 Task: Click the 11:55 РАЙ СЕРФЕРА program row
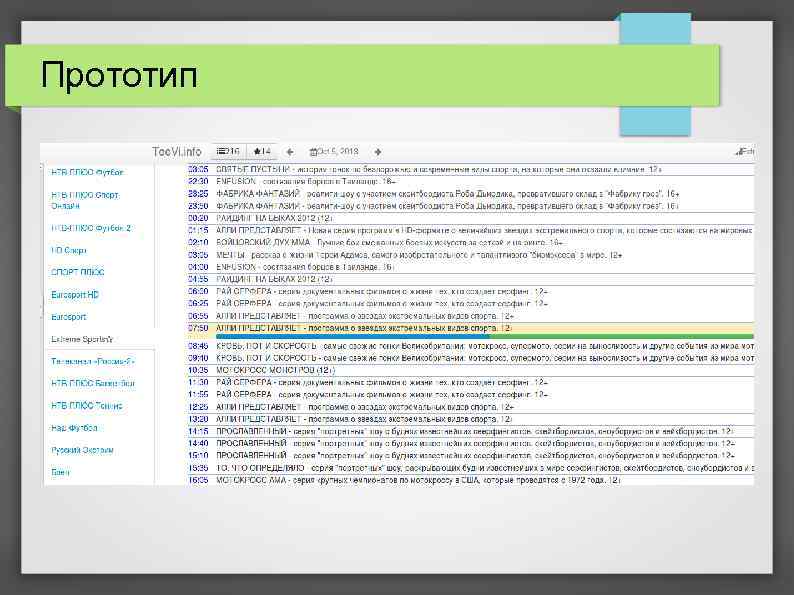(470, 394)
